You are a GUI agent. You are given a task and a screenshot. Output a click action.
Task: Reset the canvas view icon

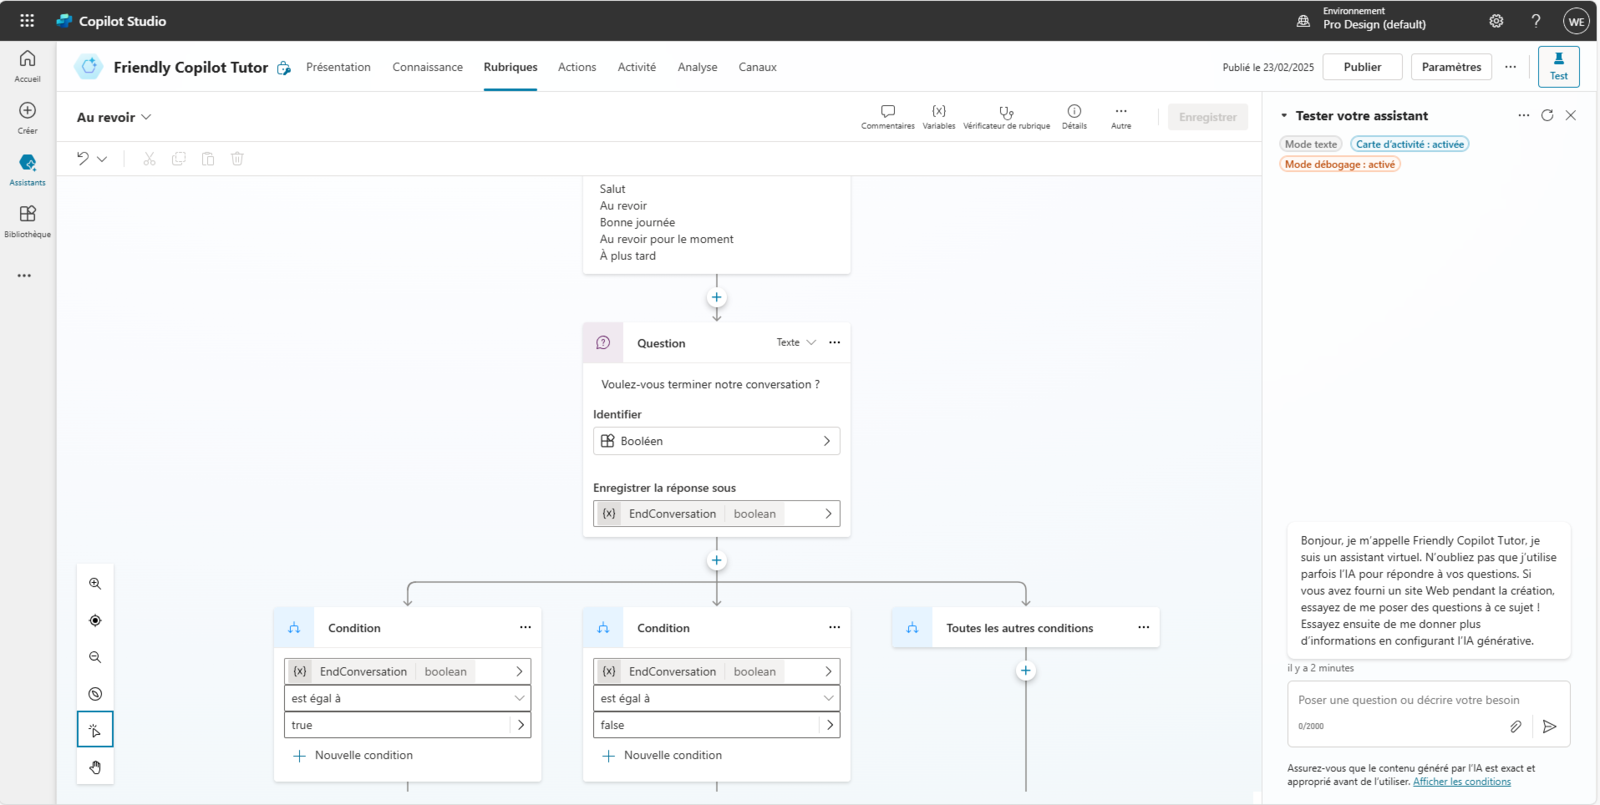(95, 694)
